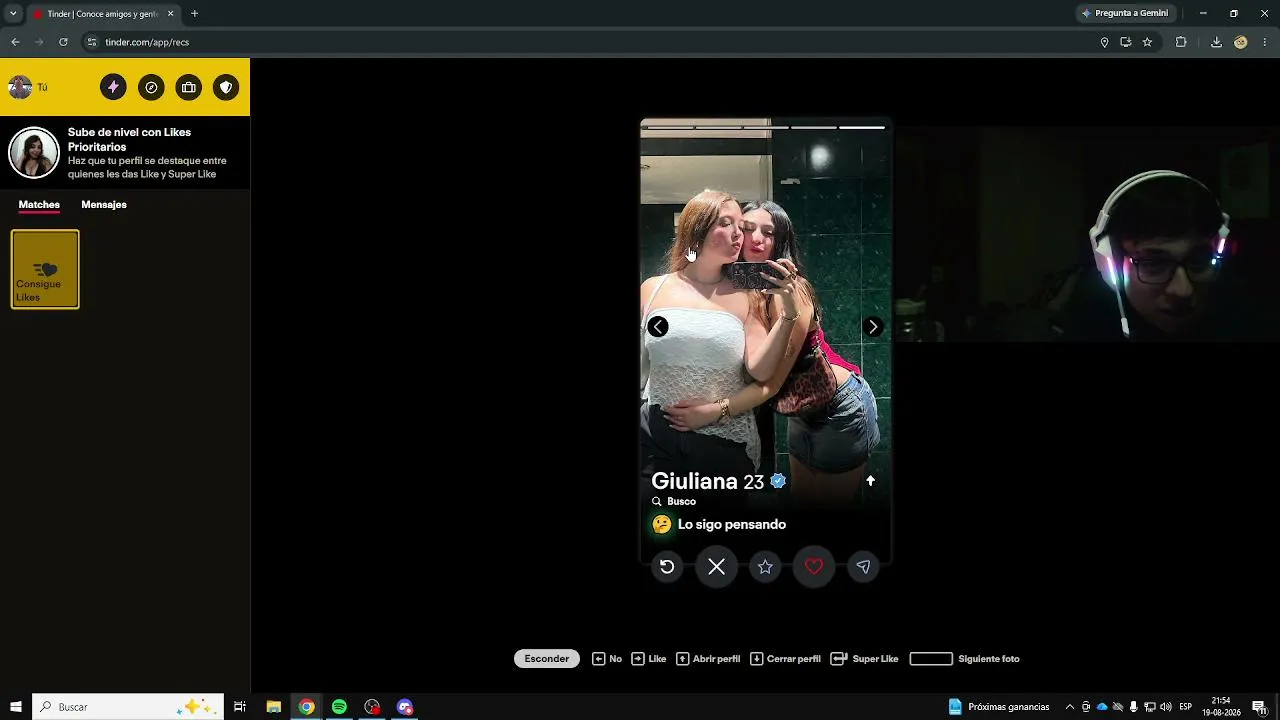The image size is (1280, 720).
Task: Click the 'Abrir perfil' shortcut hint
Action: point(708,659)
